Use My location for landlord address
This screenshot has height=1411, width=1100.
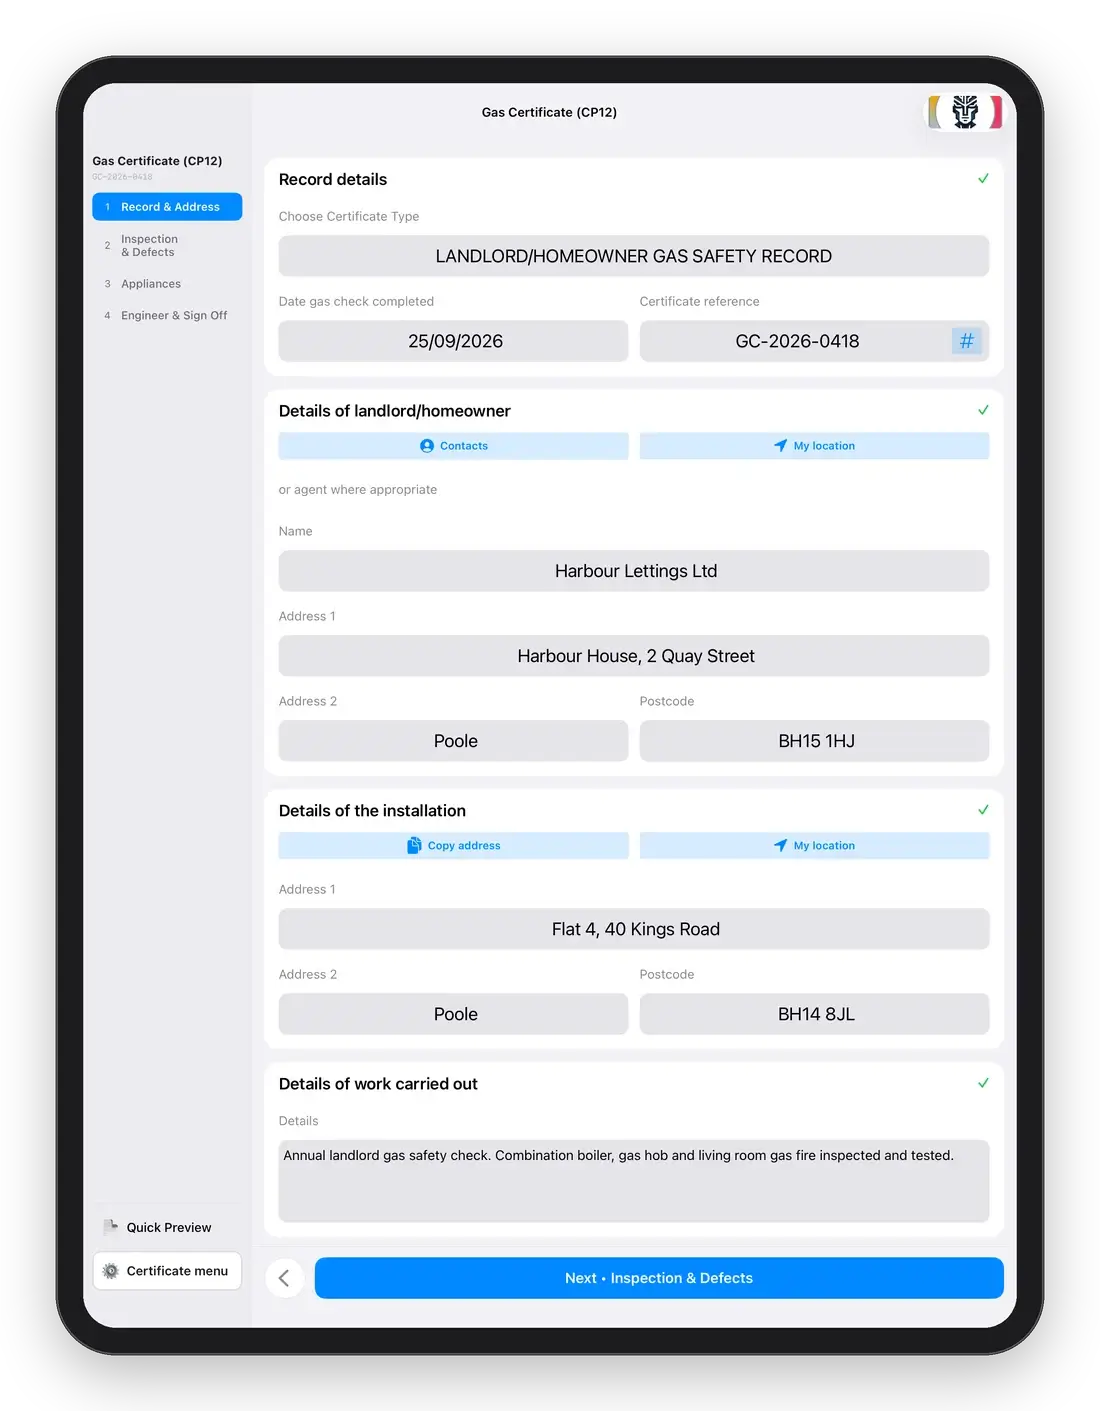[x=814, y=446]
